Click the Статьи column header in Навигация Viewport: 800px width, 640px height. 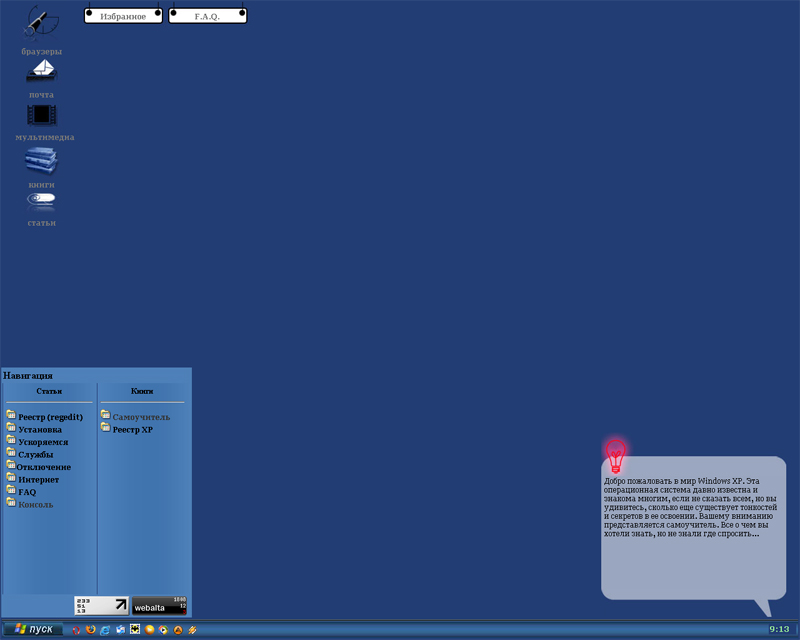[x=49, y=391]
